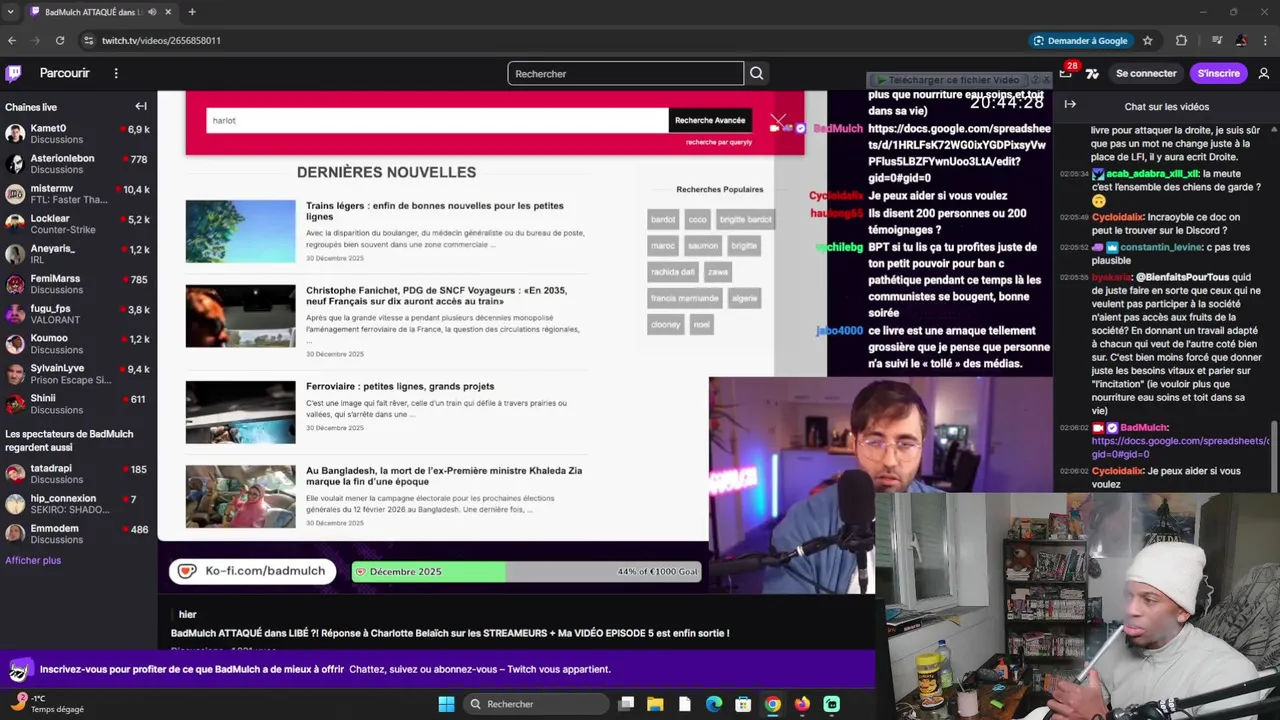1280x720 pixels.
Task: Click the acab_adabra_xlll_xll username in chat
Action: (x=1152, y=174)
